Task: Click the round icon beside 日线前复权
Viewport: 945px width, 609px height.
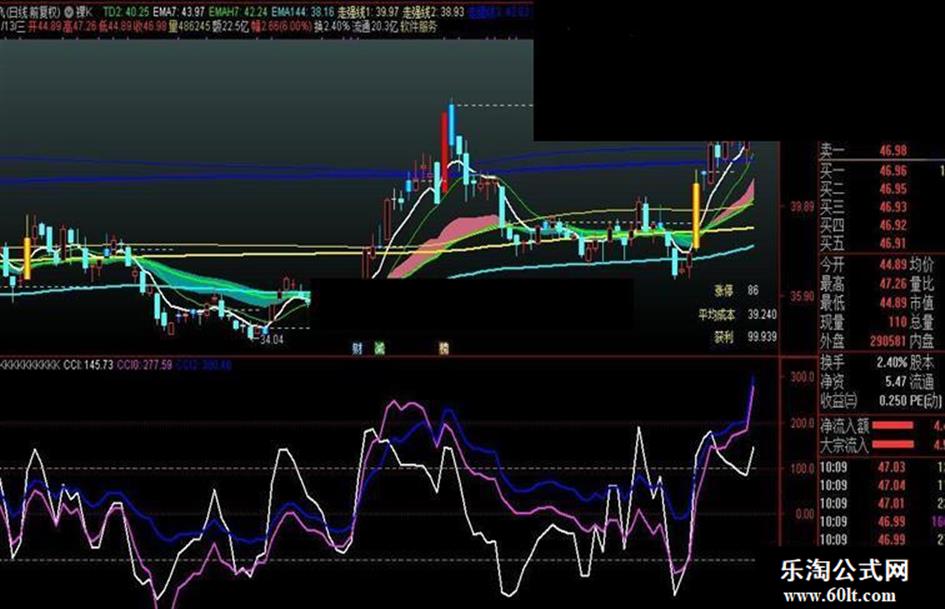Action: tap(68, 11)
